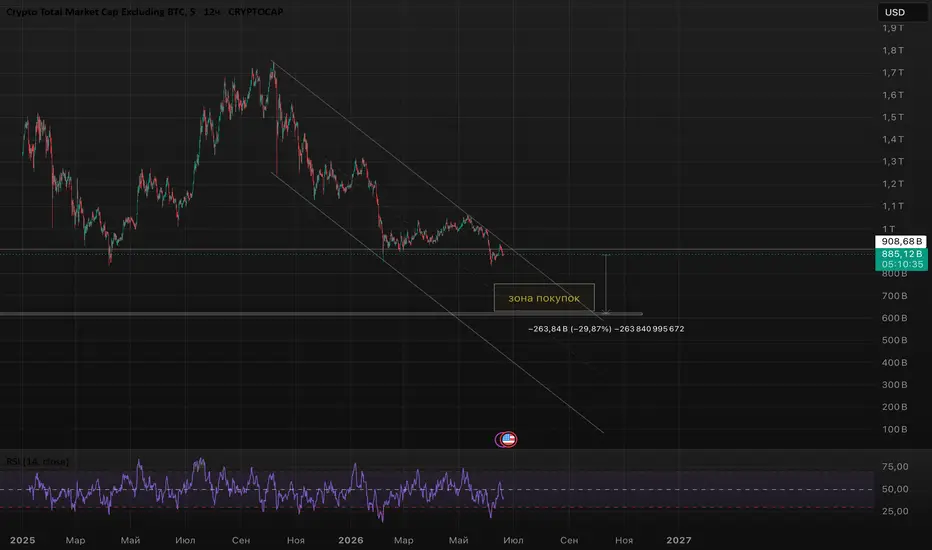Click the 1,1 T price axis label

click(893, 206)
